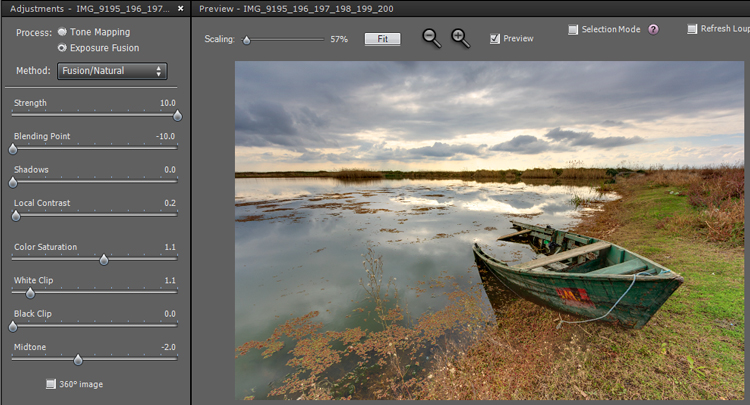Tick the 360° image checkbox
Screen dimensions: 750x405
tap(51, 384)
